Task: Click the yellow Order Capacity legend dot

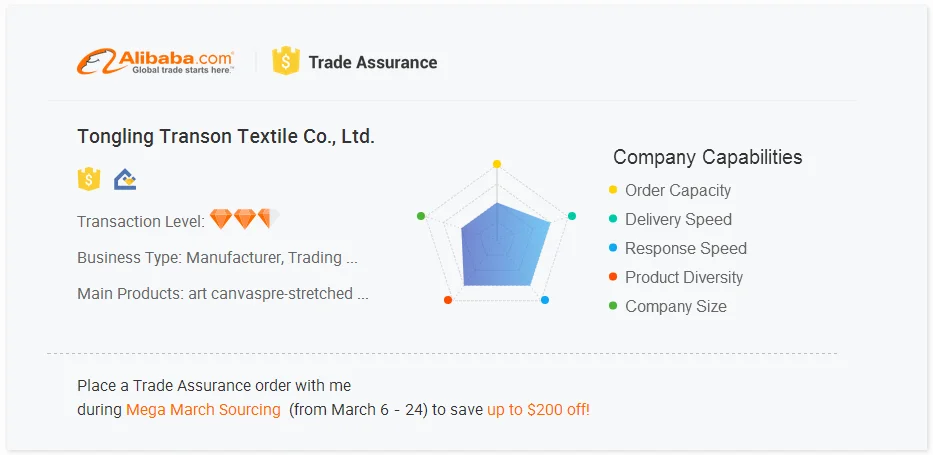Action: point(613,190)
